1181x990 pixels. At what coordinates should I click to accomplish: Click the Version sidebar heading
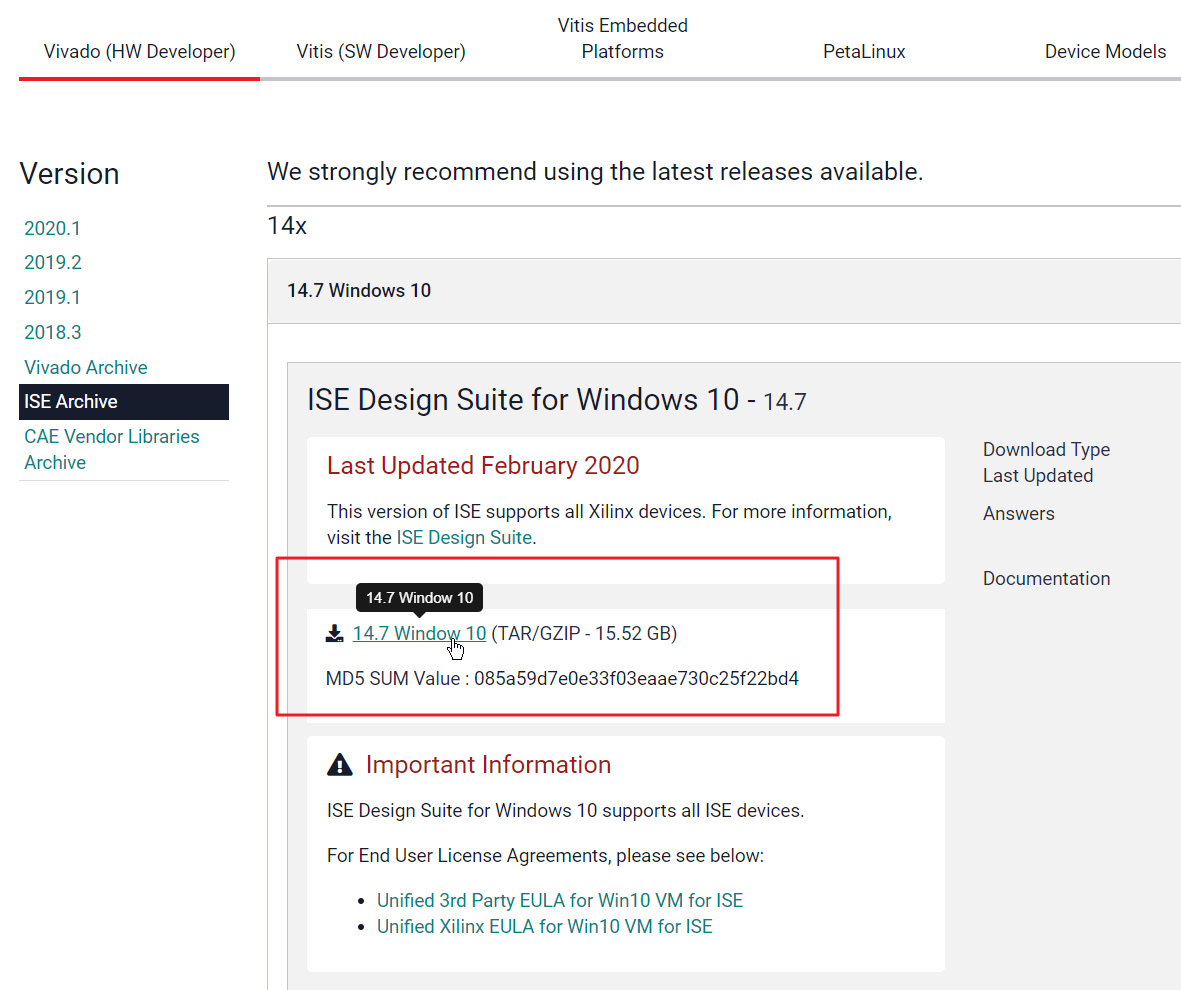(69, 173)
